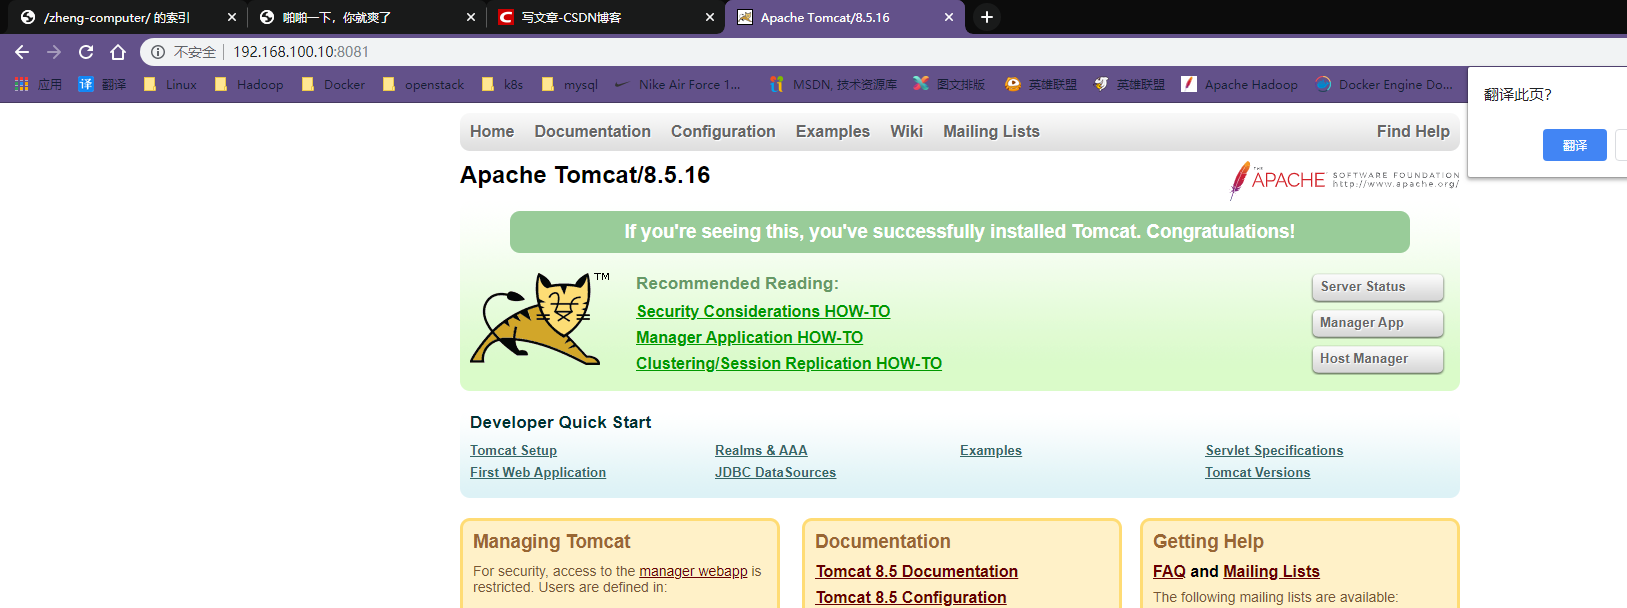Screen dimensions: 1627x608
Task: Click the Apache Tomcat/8.5.16 page heading
Action: pyautogui.click(x=585, y=175)
